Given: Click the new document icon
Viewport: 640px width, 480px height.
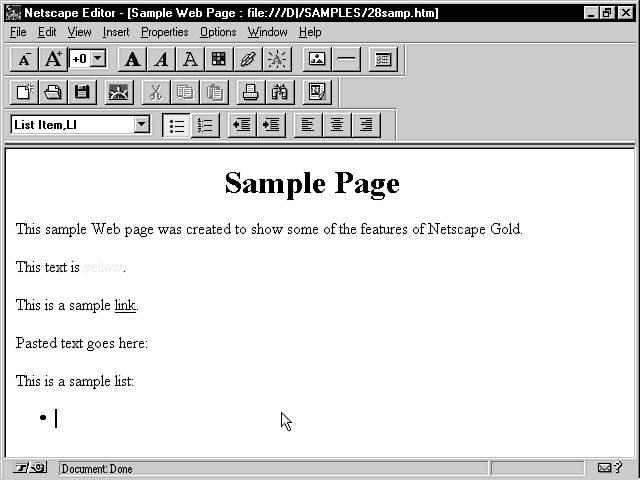Looking at the screenshot, I should tap(24, 93).
